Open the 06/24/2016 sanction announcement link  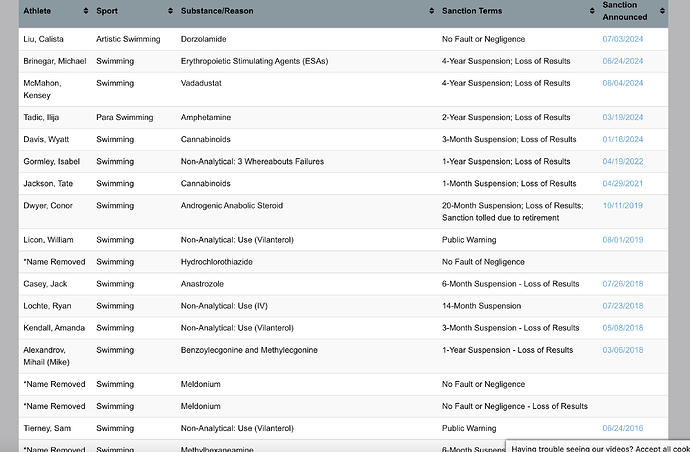tap(623, 428)
